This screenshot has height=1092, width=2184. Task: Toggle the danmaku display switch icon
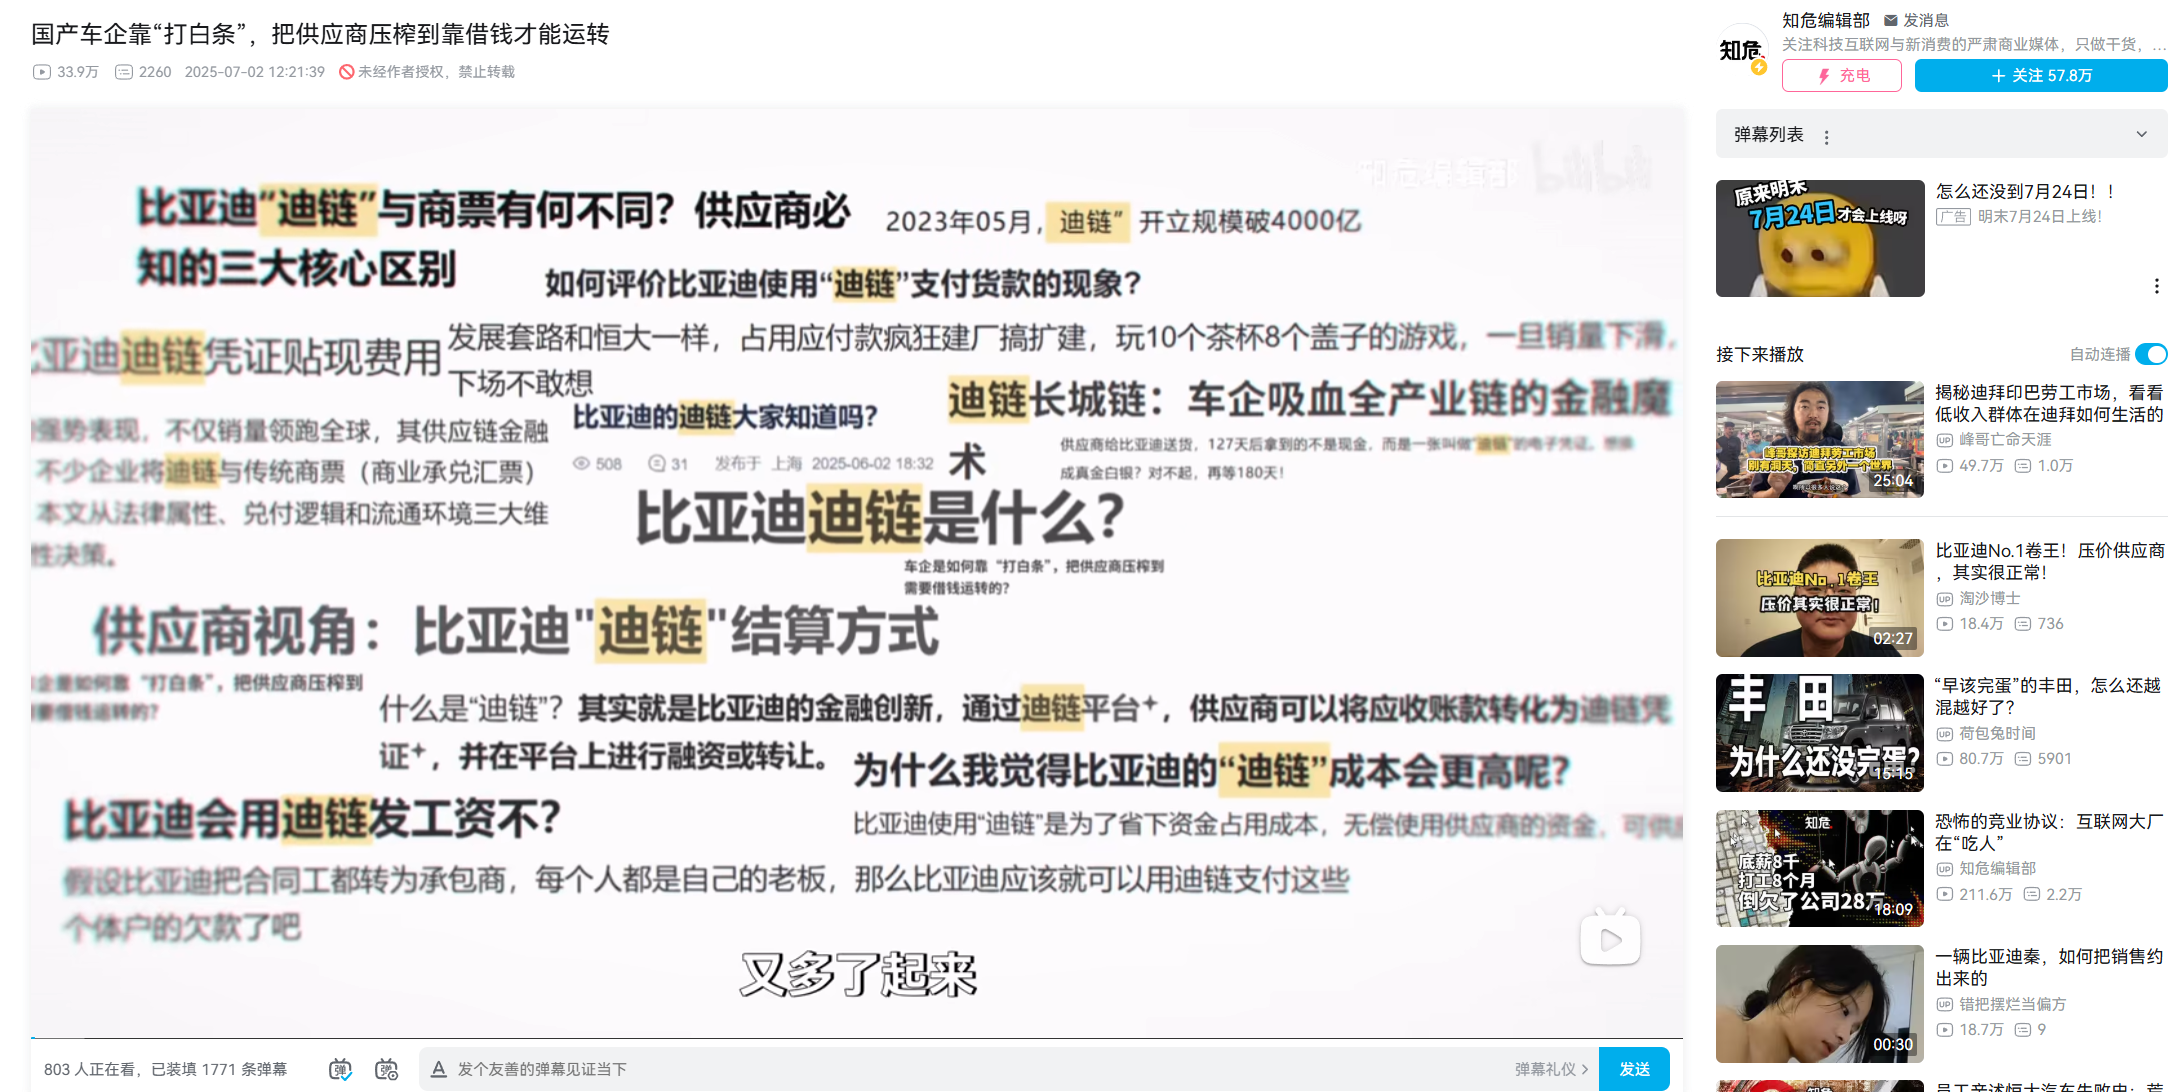pos(340,1069)
